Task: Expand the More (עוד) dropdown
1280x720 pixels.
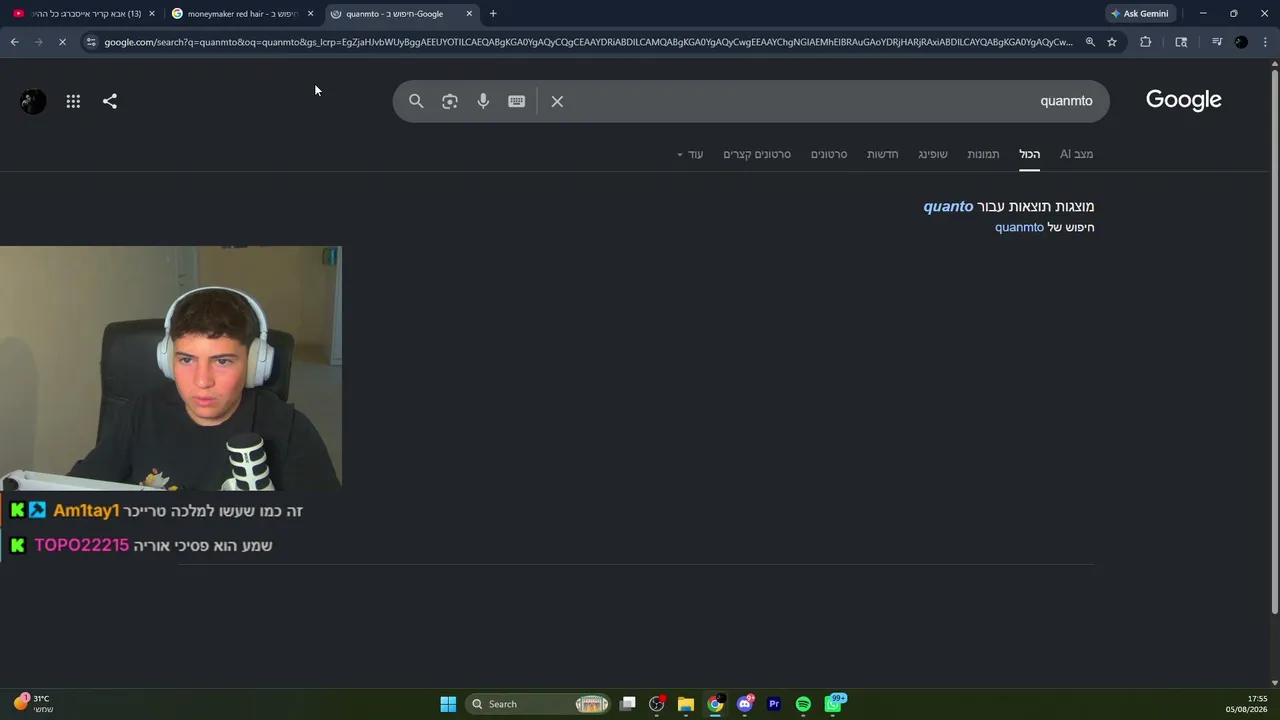Action: click(690, 154)
